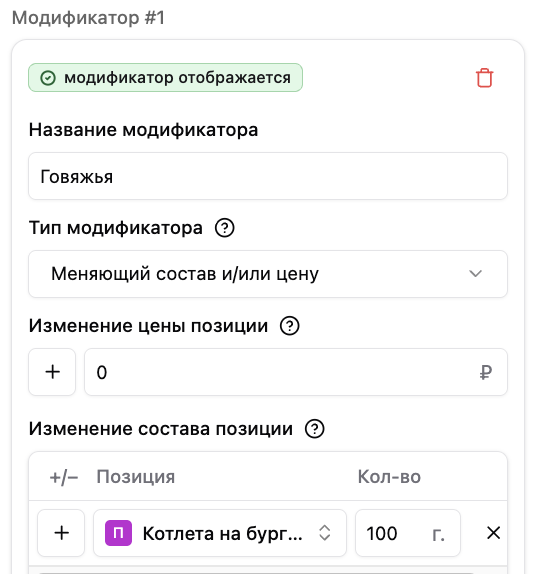This screenshot has height=574, width=534.
Task: Expand modifier type list via chevron arrow
Action: click(475, 274)
